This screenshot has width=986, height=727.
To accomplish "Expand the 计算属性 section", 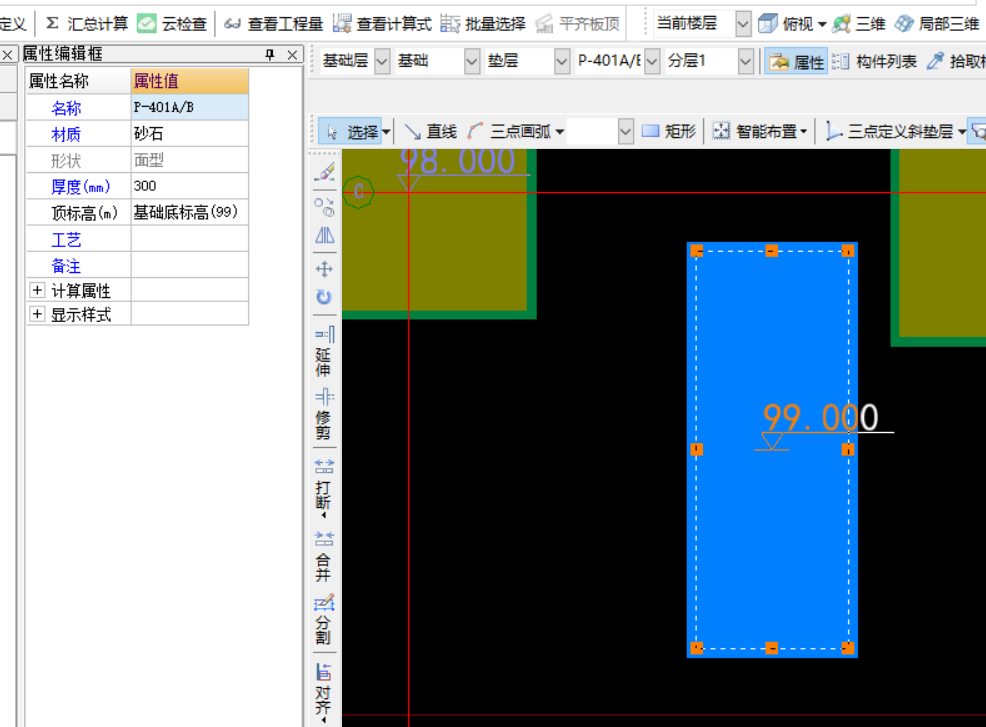I will coord(37,290).
